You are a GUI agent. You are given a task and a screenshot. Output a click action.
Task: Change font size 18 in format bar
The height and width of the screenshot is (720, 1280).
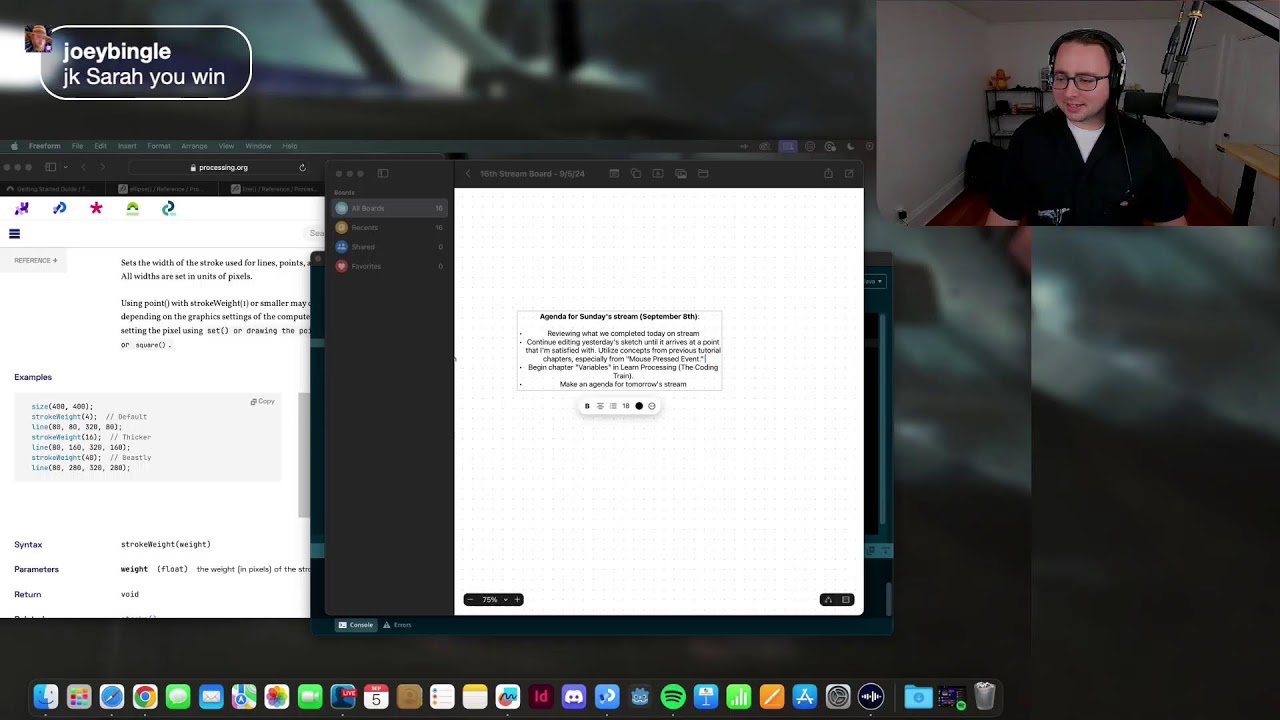(x=626, y=406)
